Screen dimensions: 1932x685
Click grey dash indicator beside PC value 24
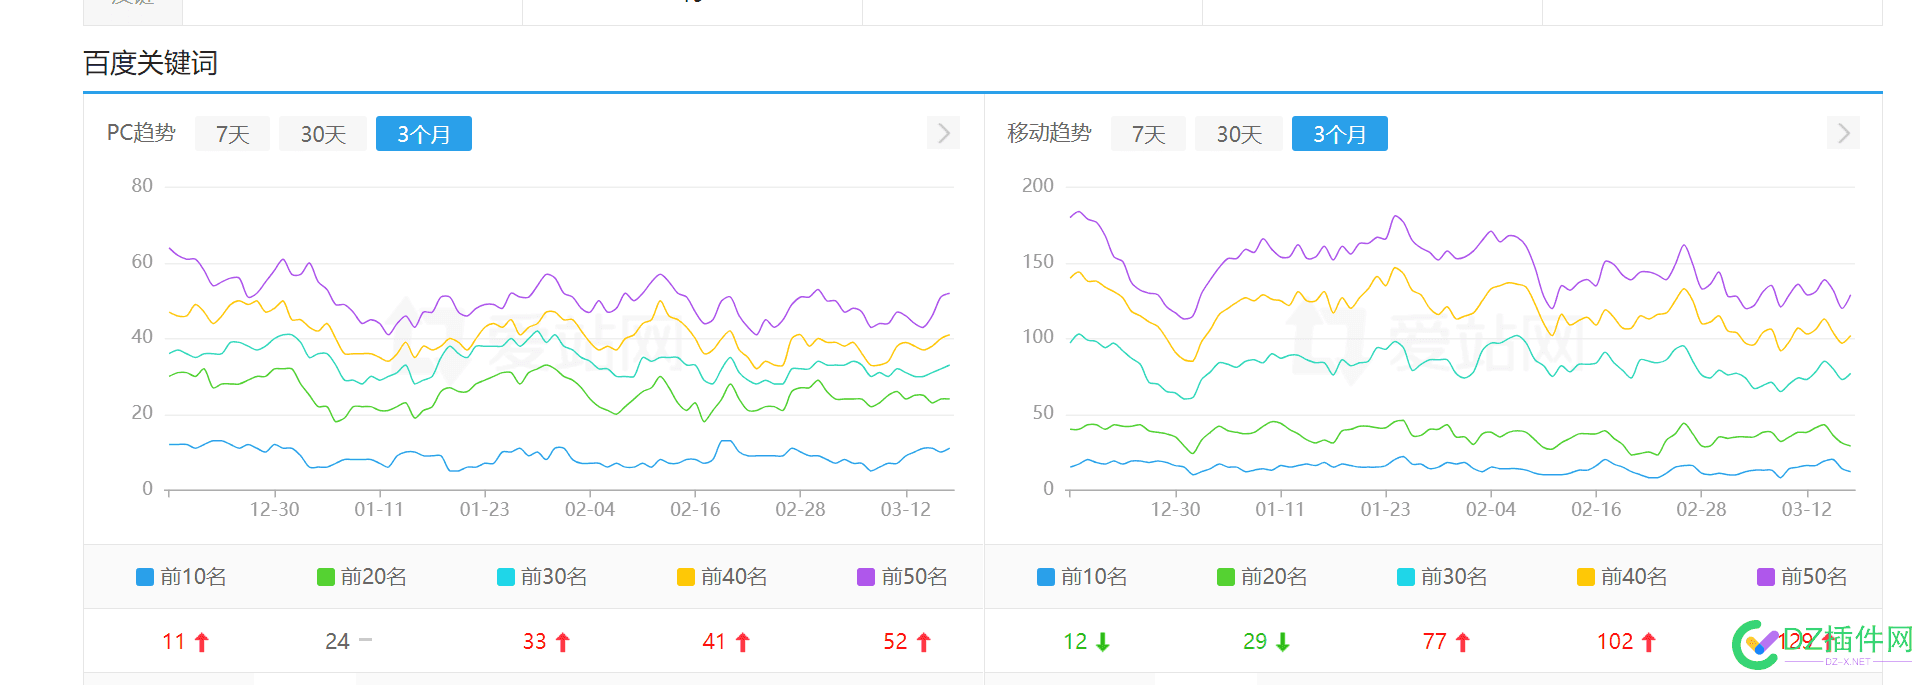365,640
